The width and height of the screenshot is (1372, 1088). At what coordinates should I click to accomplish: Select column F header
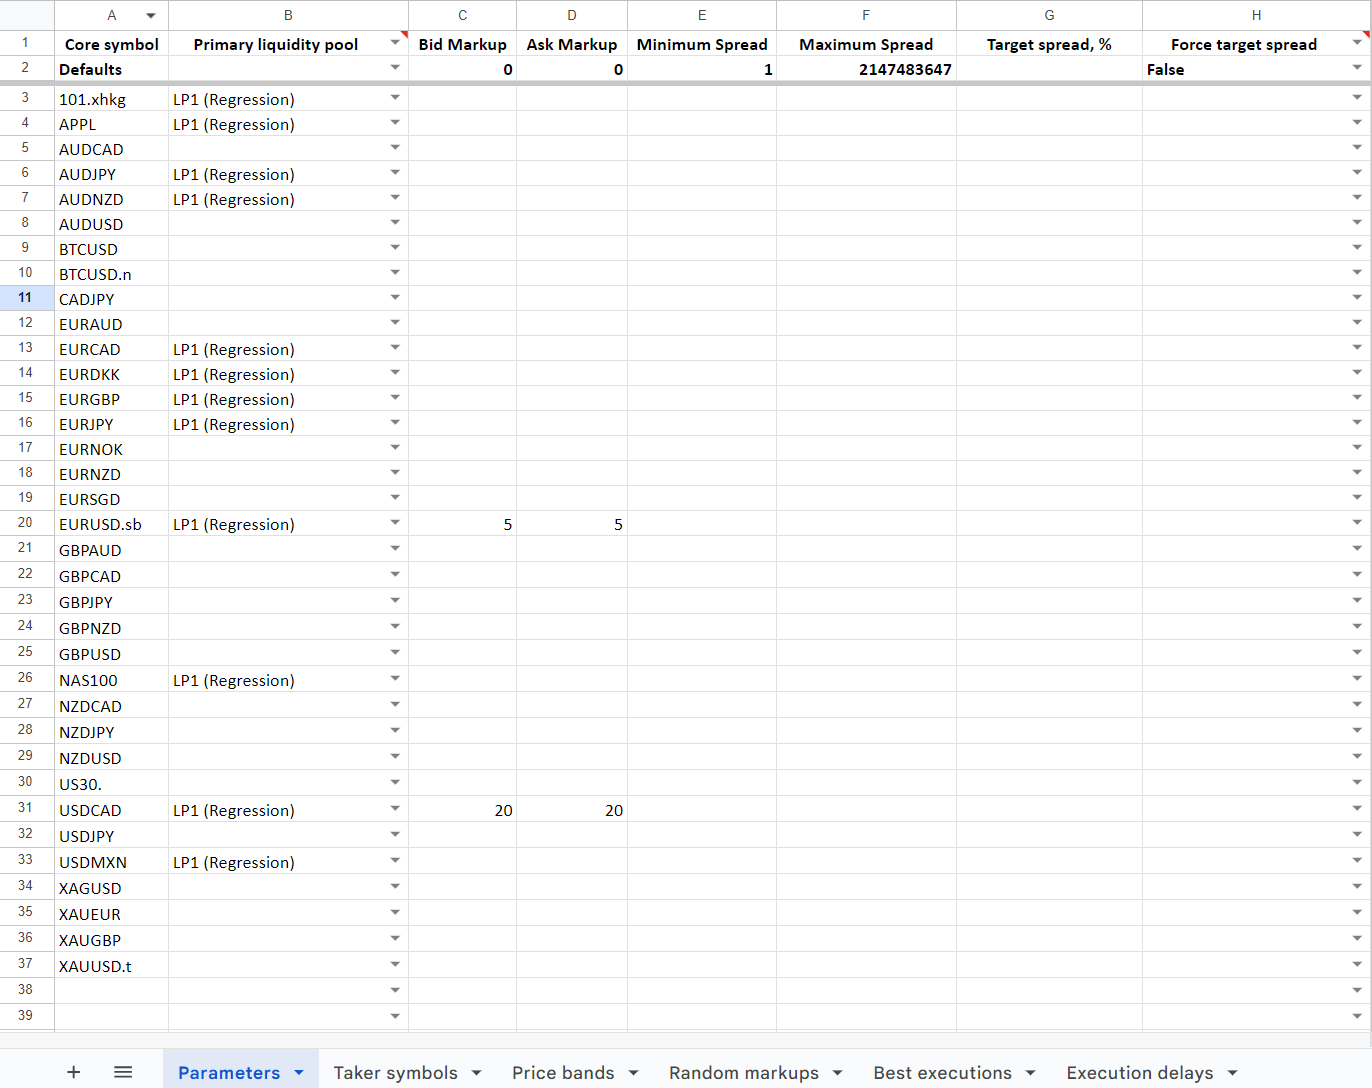866,15
